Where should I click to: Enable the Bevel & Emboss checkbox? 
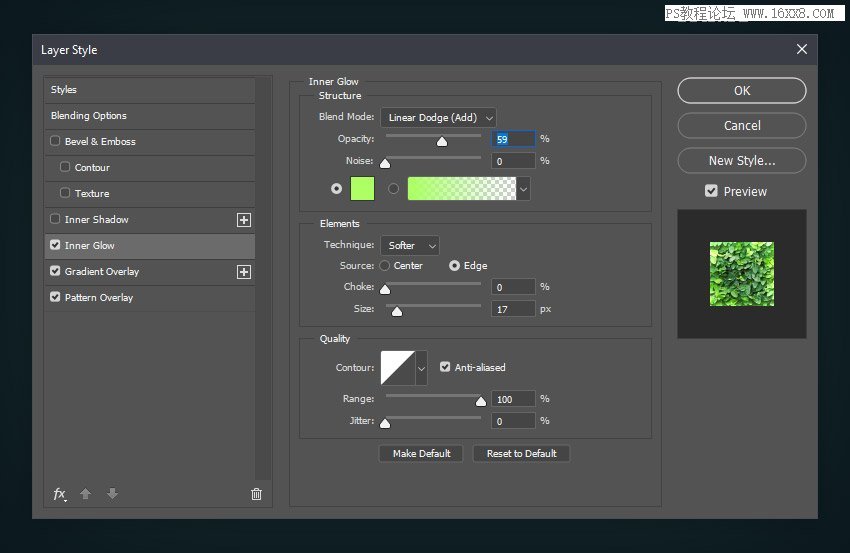pos(55,142)
